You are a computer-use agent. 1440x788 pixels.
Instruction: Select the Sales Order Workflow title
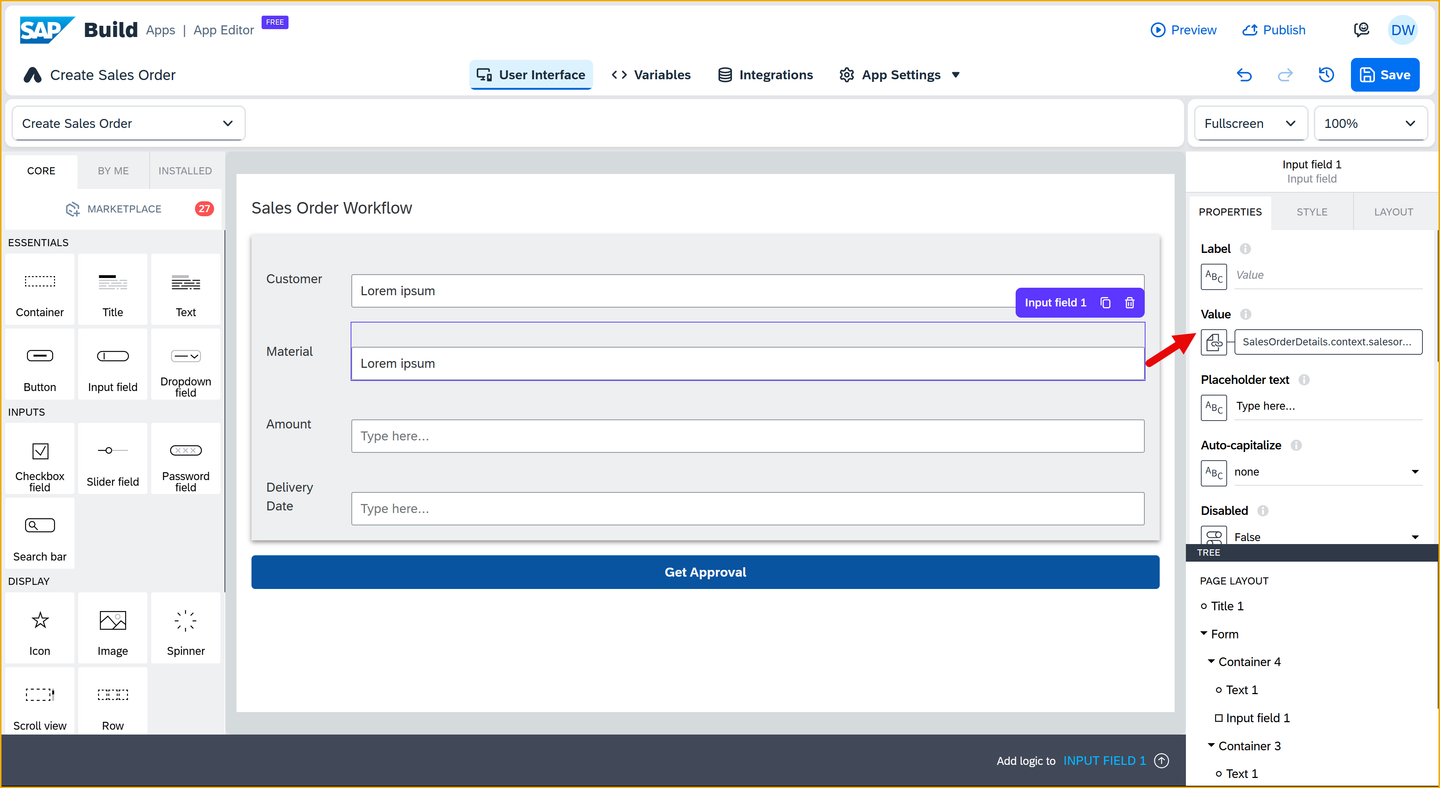(332, 208)
